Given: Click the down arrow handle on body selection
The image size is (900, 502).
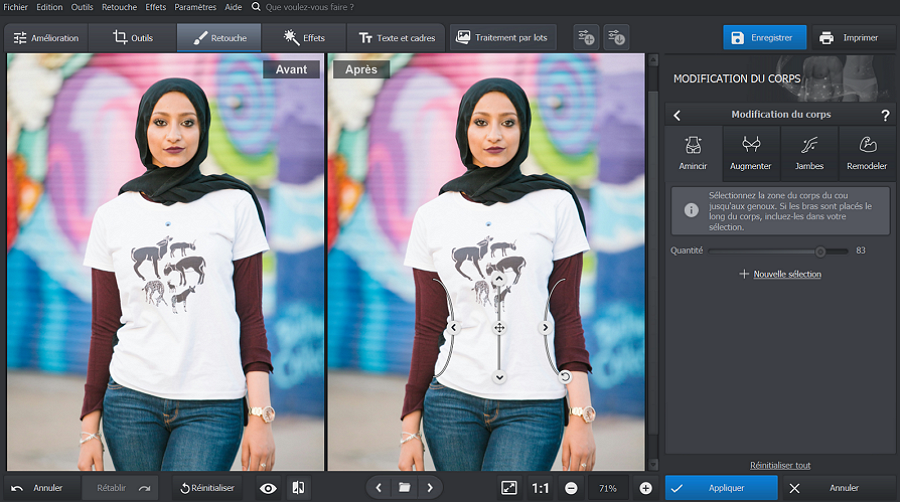Looking at the screenshot, I should pyautogui.click(x=499, y=377).
